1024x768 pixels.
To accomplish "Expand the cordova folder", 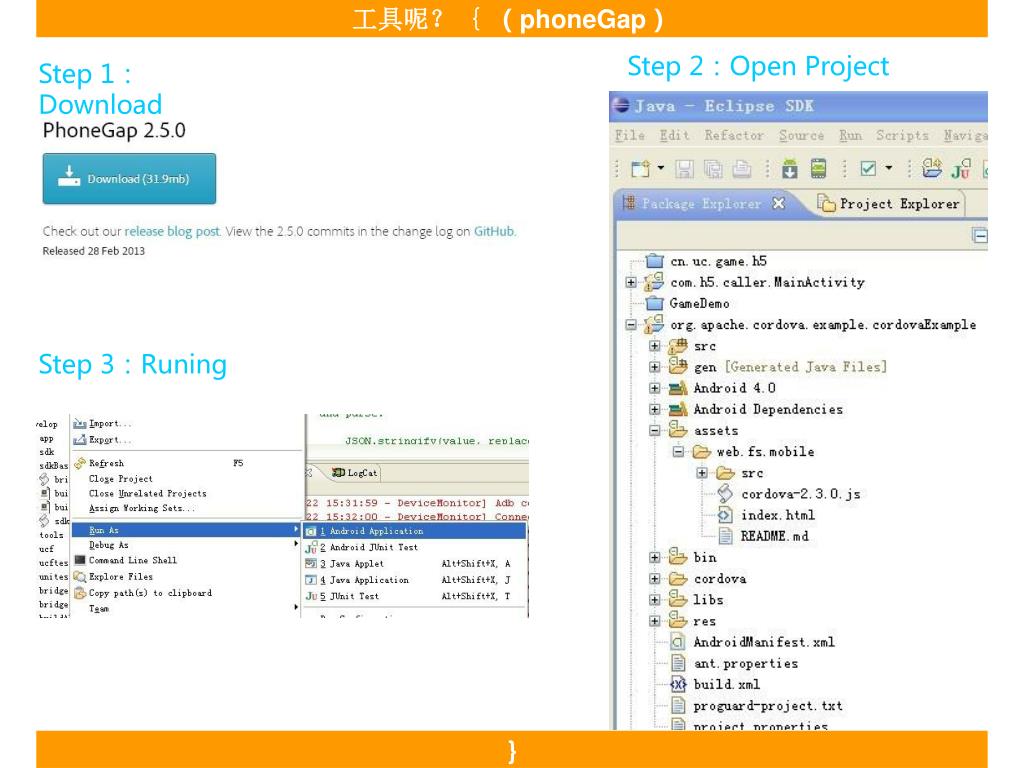I will [x=654, y=579].
